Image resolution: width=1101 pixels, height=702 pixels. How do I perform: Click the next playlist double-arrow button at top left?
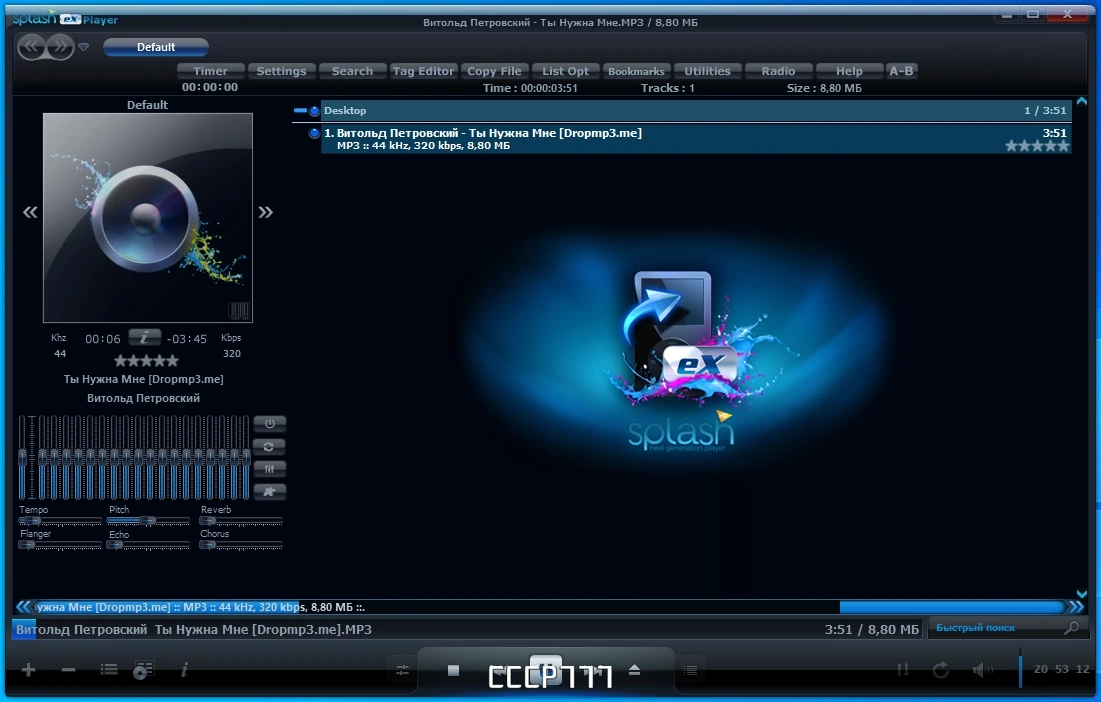click(60, 47)
